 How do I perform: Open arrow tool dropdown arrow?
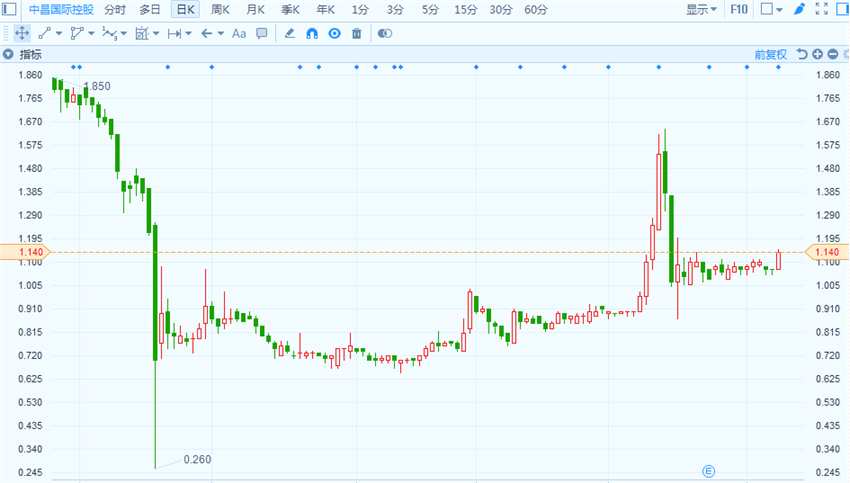point(221,34)
